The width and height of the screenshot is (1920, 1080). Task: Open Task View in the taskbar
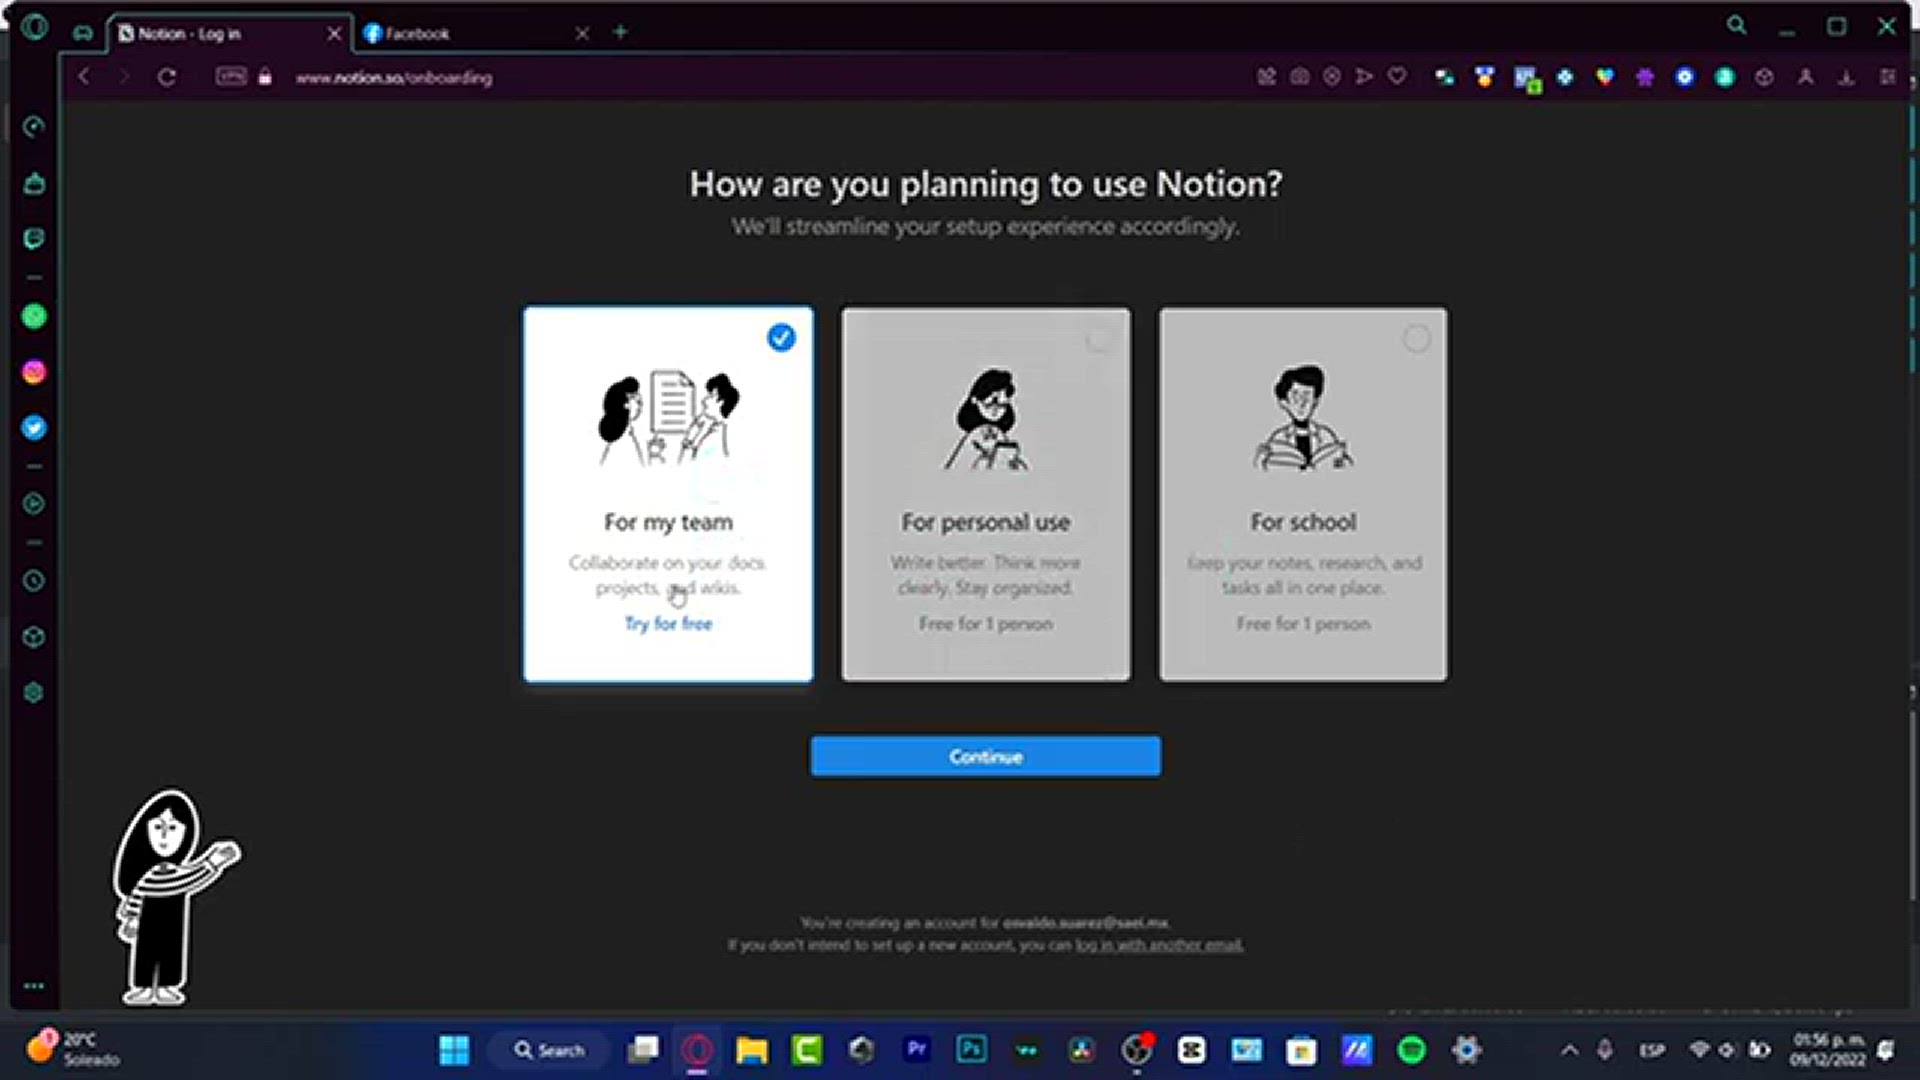coord(643,1049)
